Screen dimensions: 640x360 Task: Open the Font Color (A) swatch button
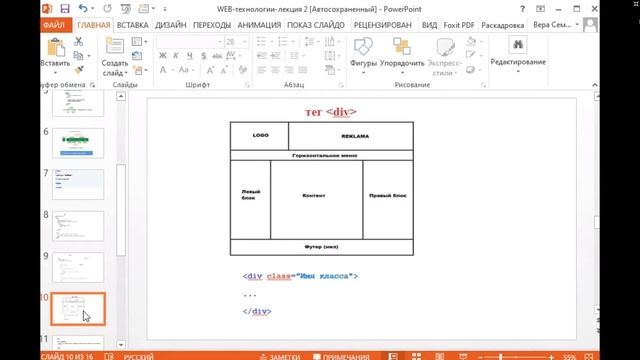point(163,70)
